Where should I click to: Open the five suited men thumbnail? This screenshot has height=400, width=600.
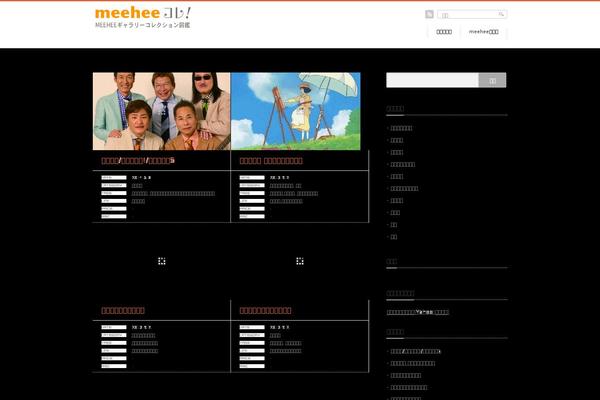(x=161, y=111)
